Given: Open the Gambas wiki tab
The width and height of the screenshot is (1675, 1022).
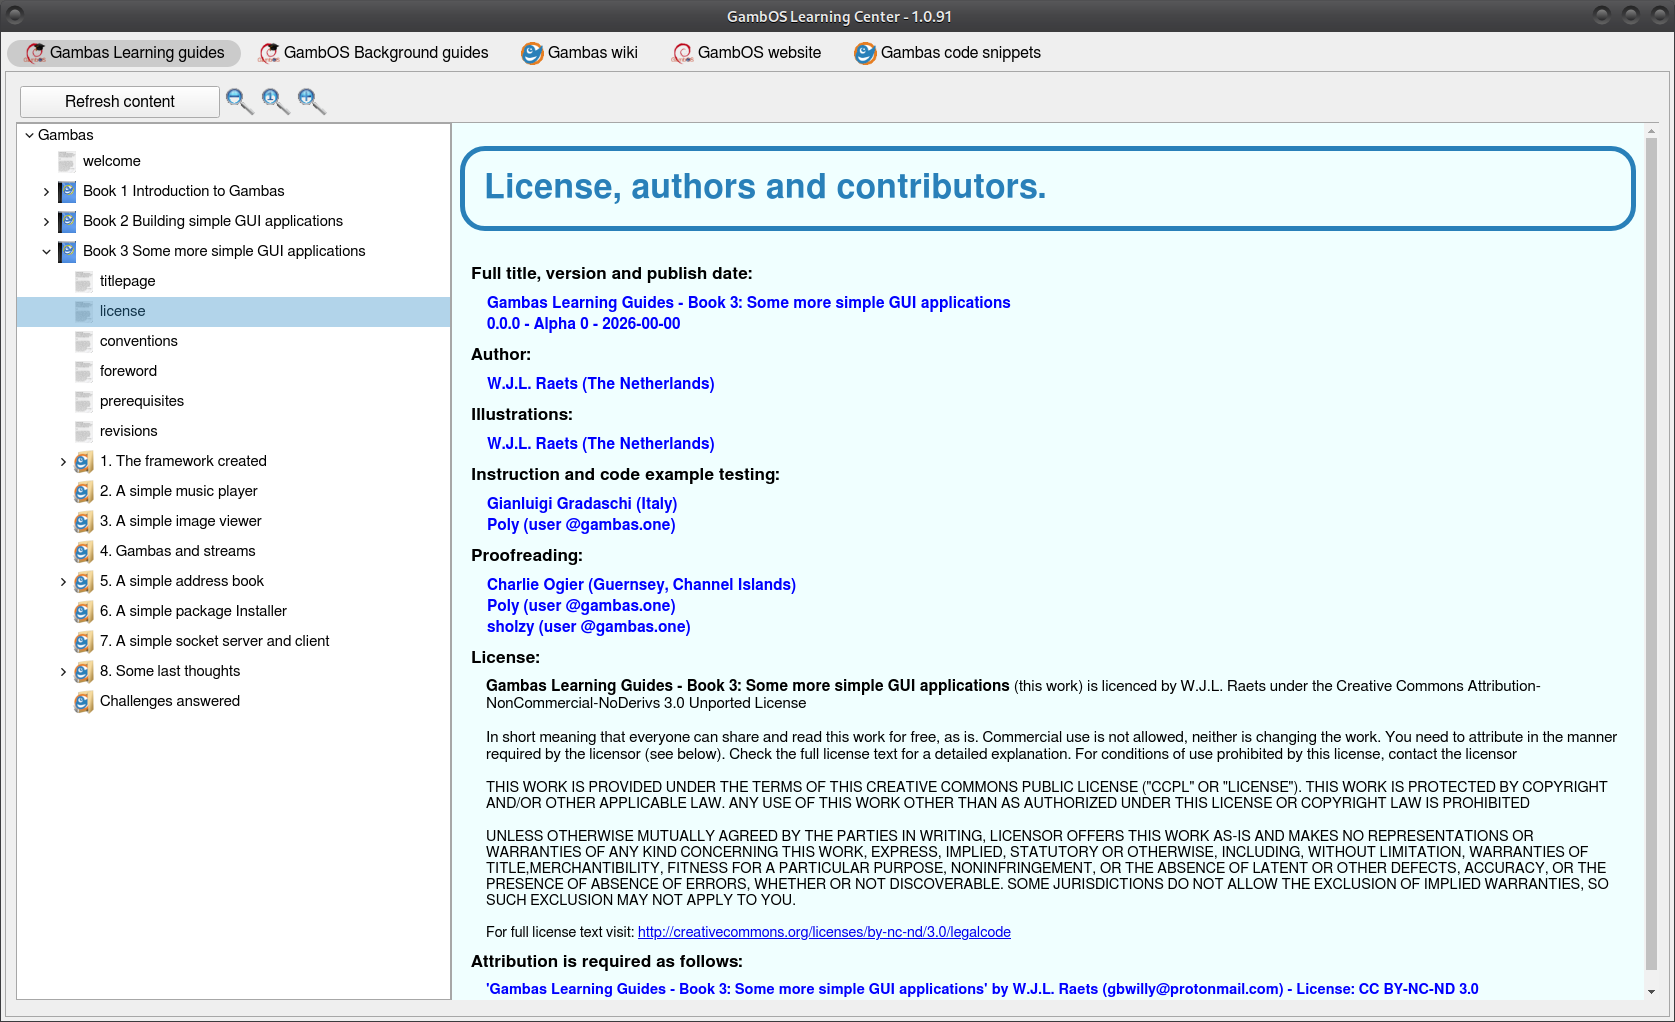Looking at the screenshot, I should 580,53.
